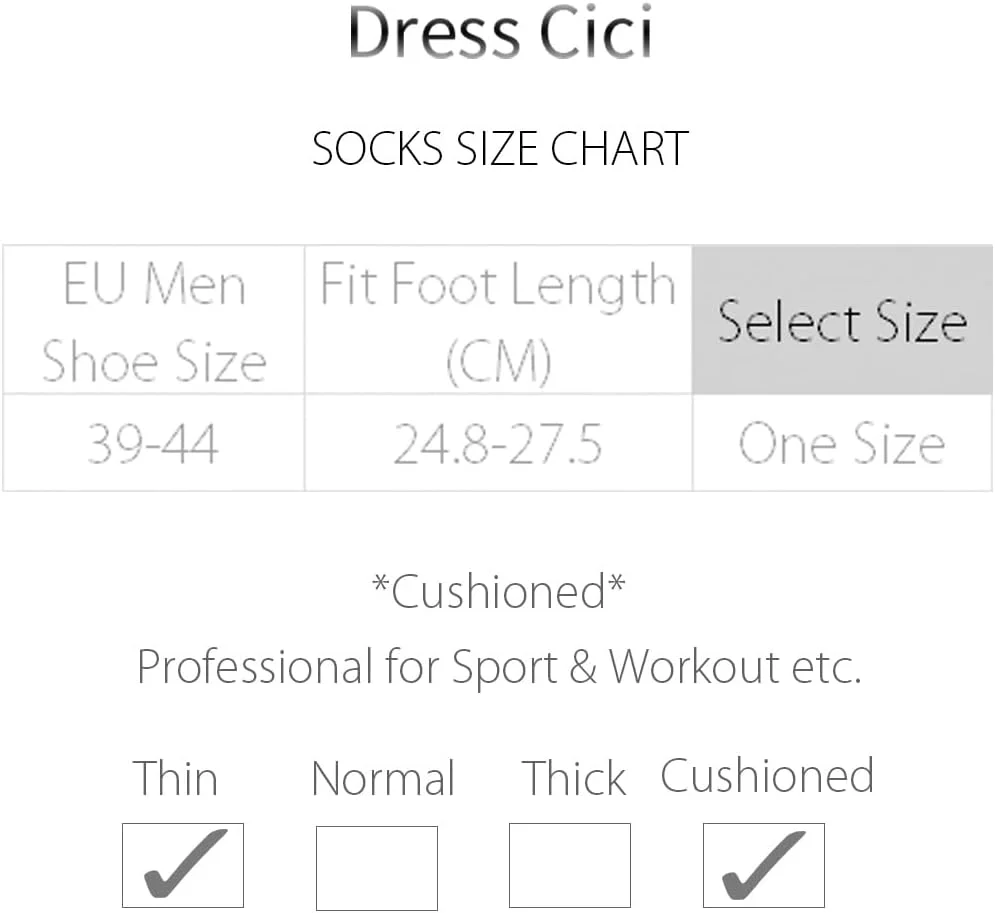Click the Normal thickness label
The height and width of the screenshot is (913, 995).
coord(383,779)
